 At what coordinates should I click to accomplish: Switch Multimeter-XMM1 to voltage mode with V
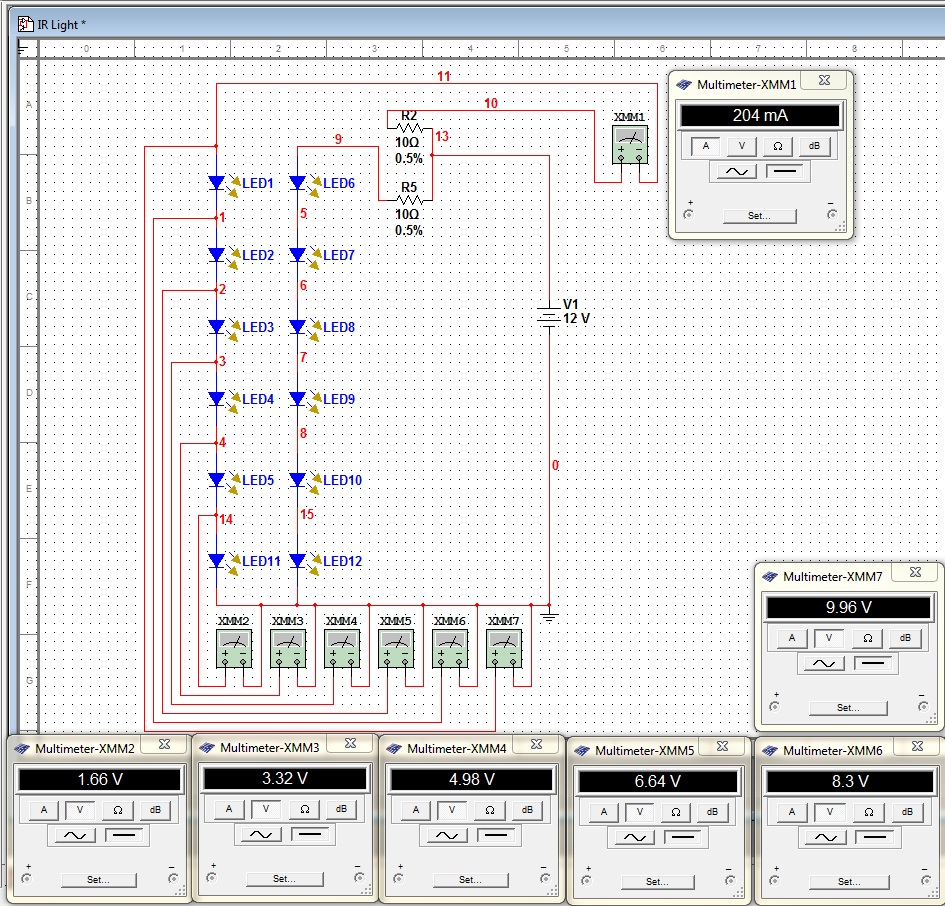pyautogui.click(x=742, y=146)
